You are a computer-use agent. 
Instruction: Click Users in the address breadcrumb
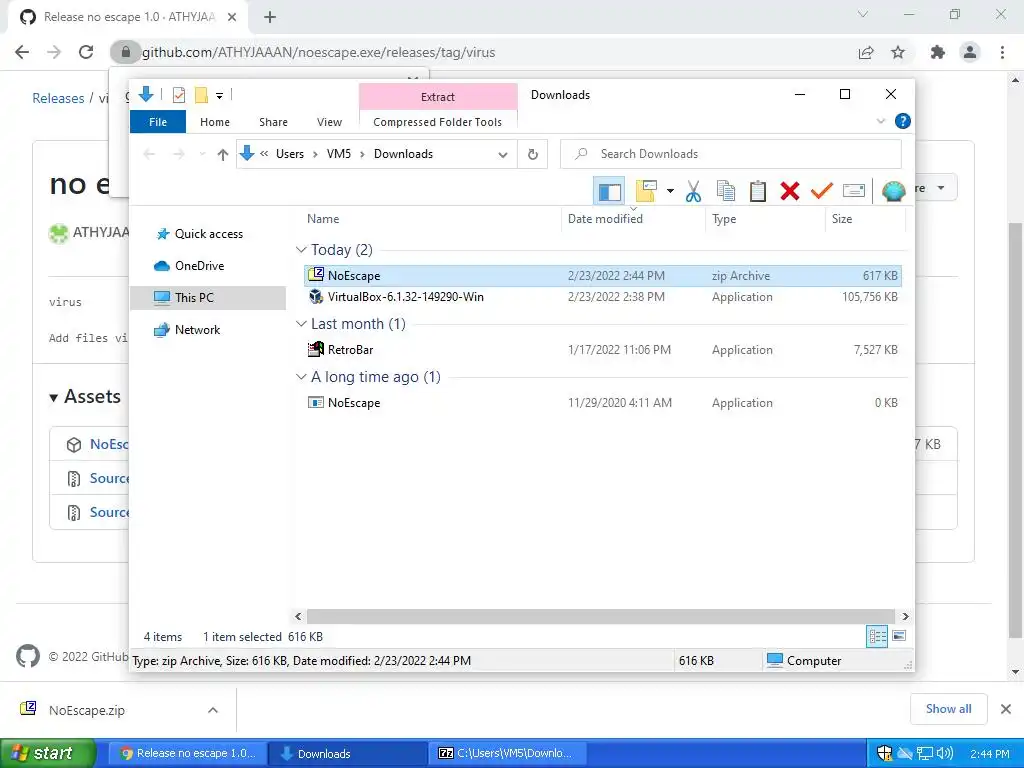[x=290, y=154]
